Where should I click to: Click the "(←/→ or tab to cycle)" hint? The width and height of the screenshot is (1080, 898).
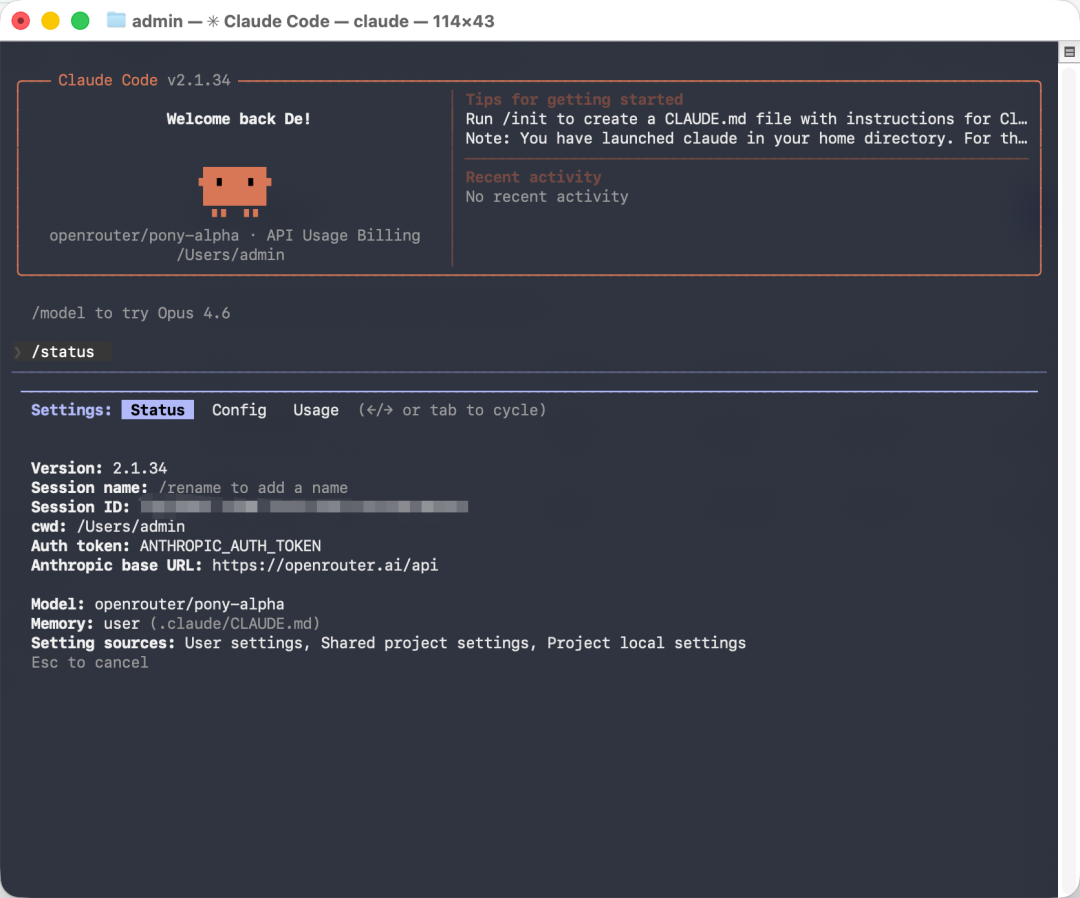pyautogui.click(x=452, y=410)
